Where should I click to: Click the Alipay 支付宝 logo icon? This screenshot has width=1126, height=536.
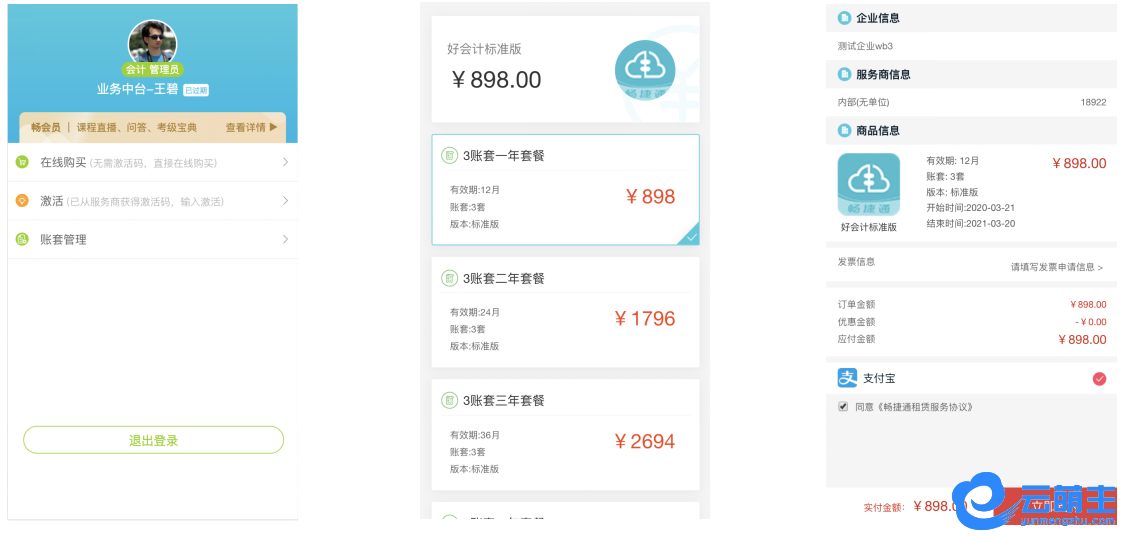pyautogui.click(x=847, y=378)
